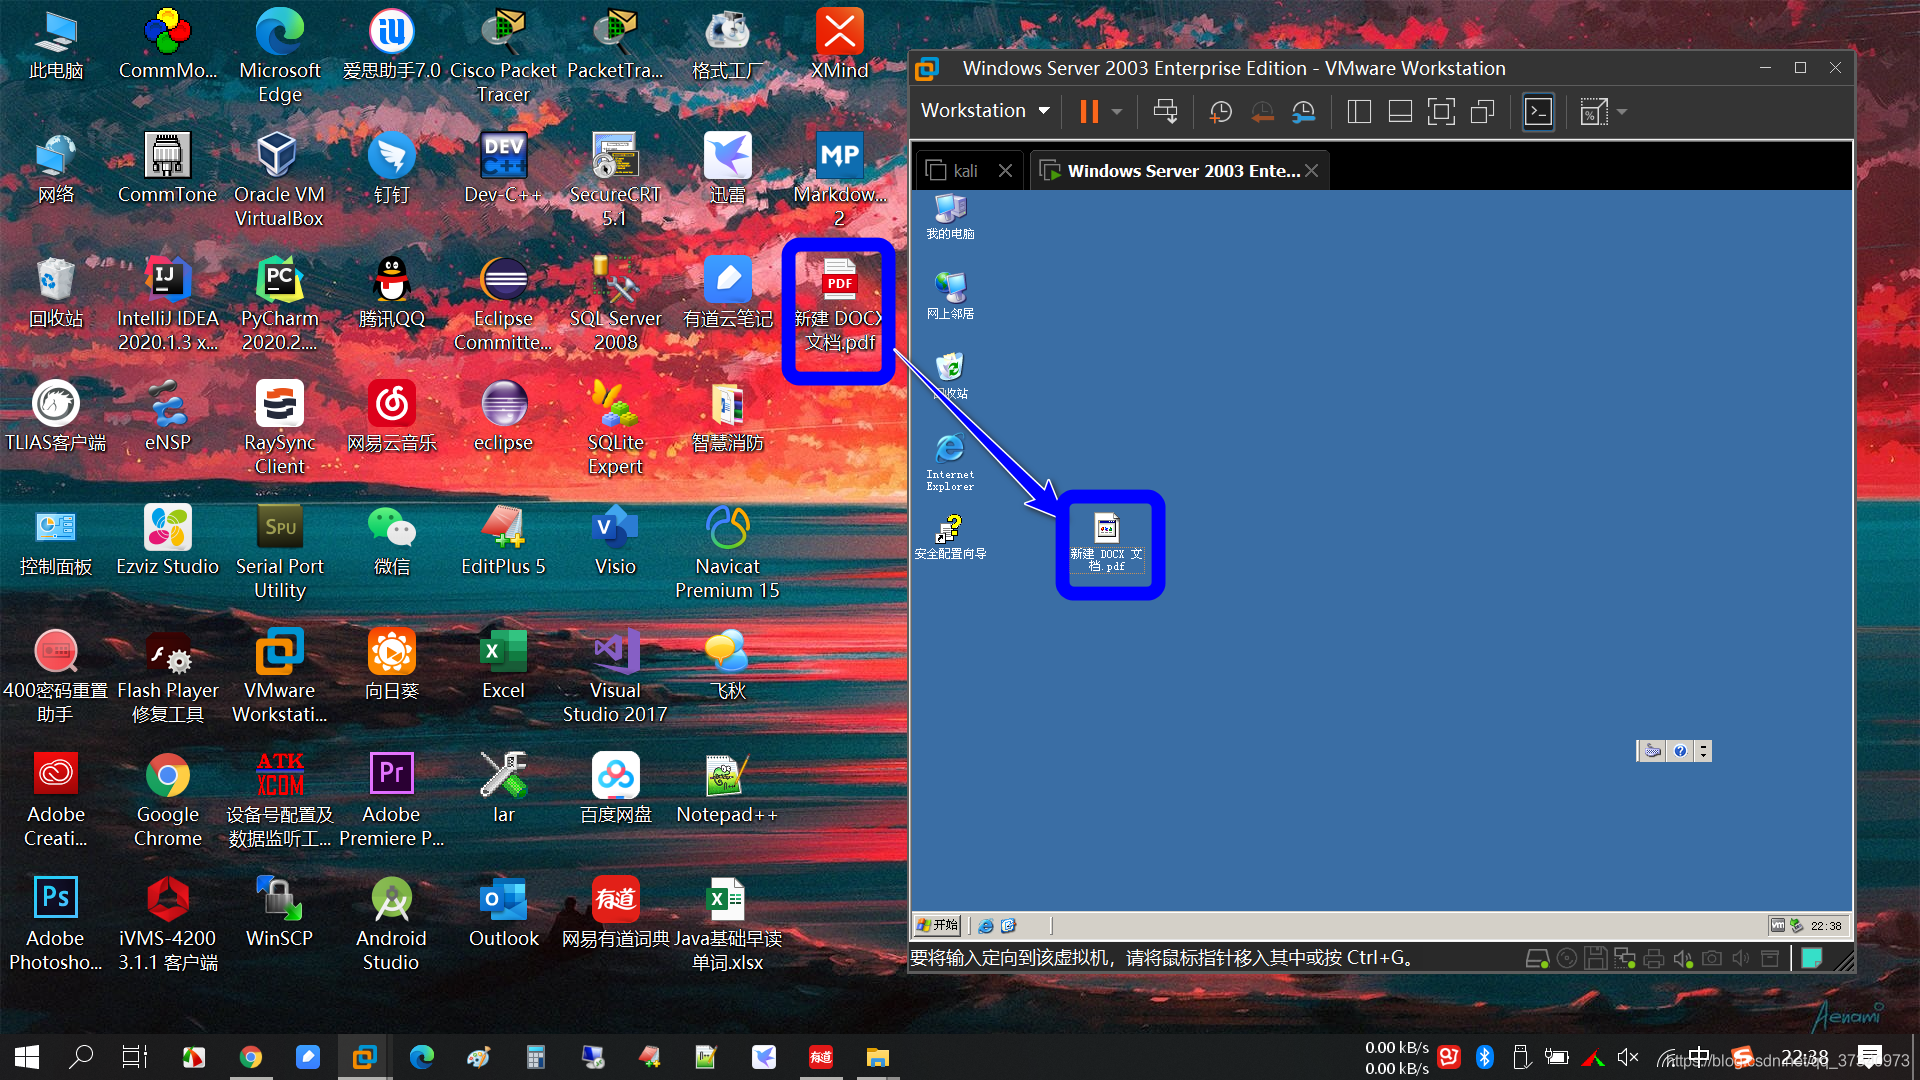Expand the stretch display options arrow
The image size is (1920, 1080).
pos(1622,111)
